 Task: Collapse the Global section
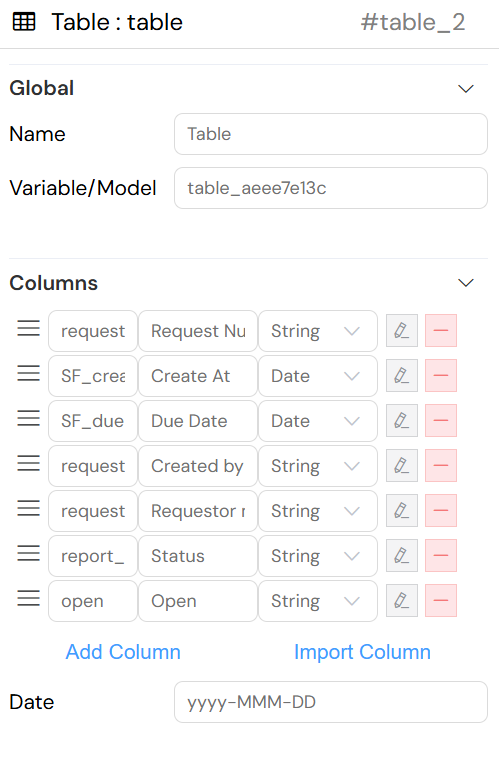pos(466,89)
